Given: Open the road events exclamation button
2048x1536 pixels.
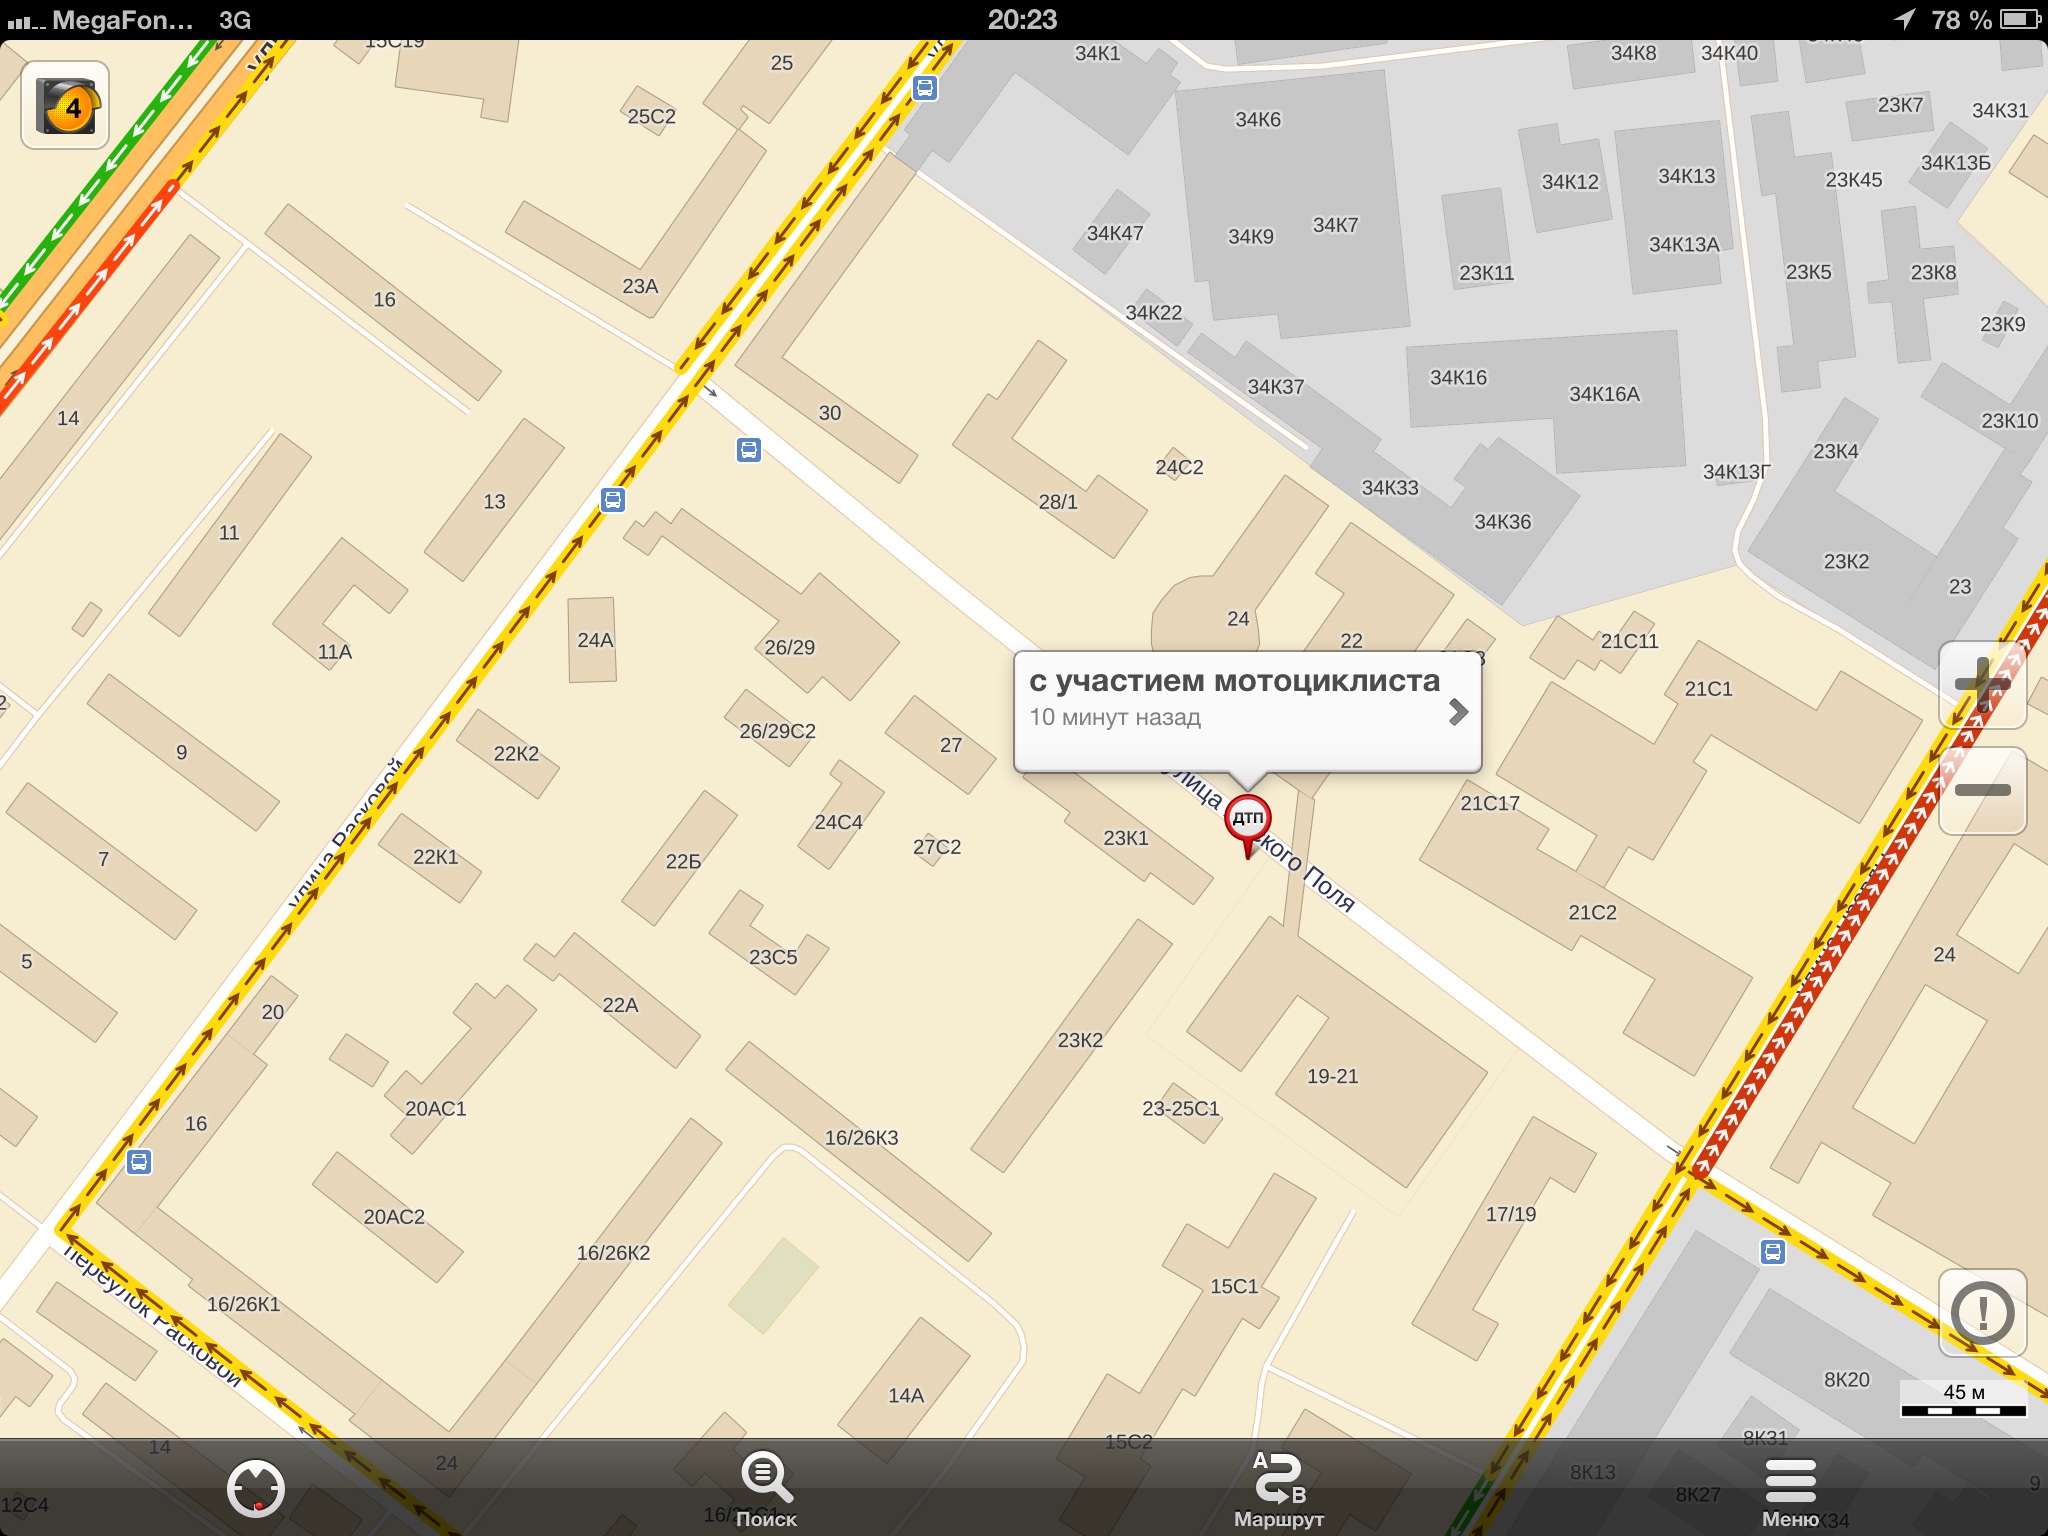Looking at the screenshot, I should (x=1982, y=1313).
